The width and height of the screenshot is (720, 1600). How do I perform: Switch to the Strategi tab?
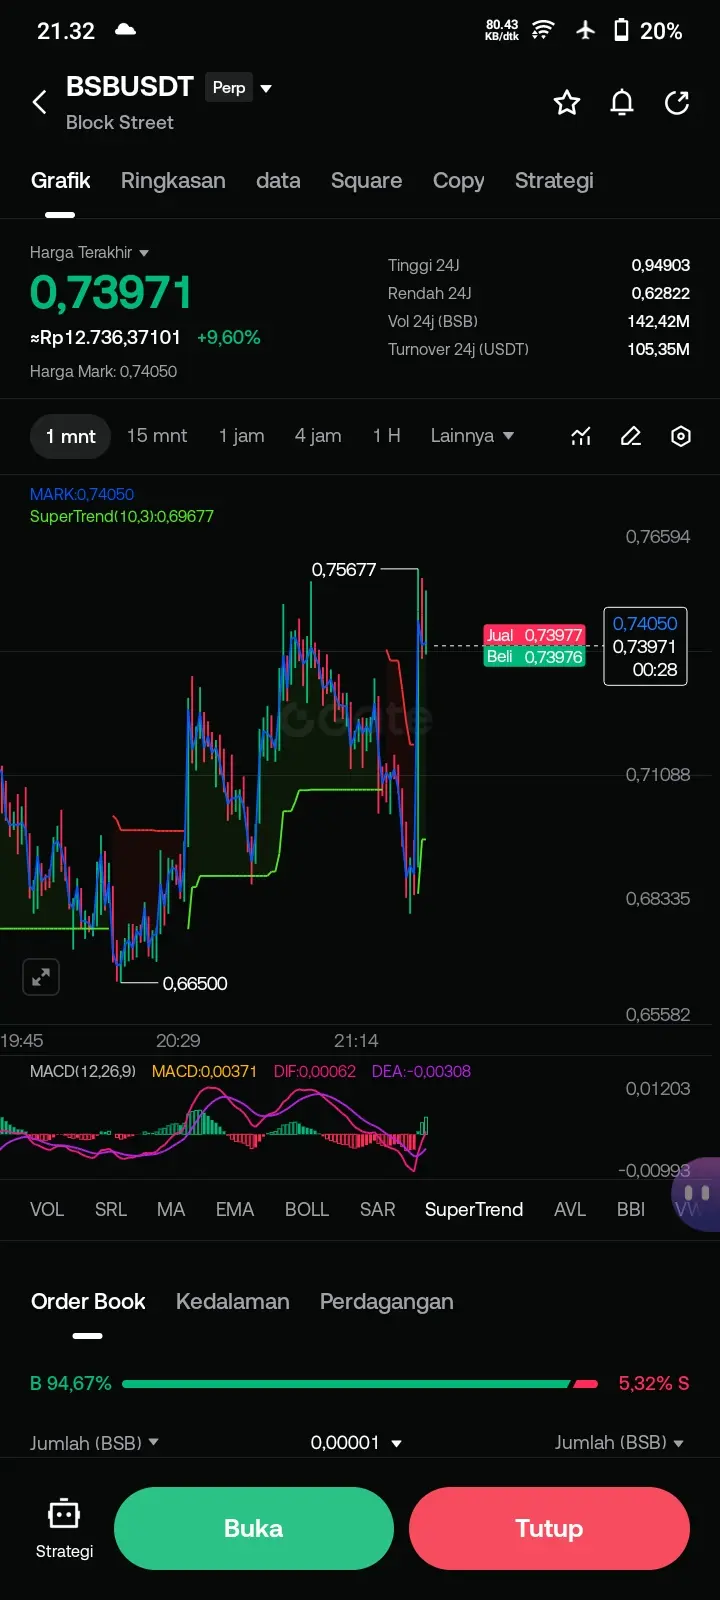point(554,181)
